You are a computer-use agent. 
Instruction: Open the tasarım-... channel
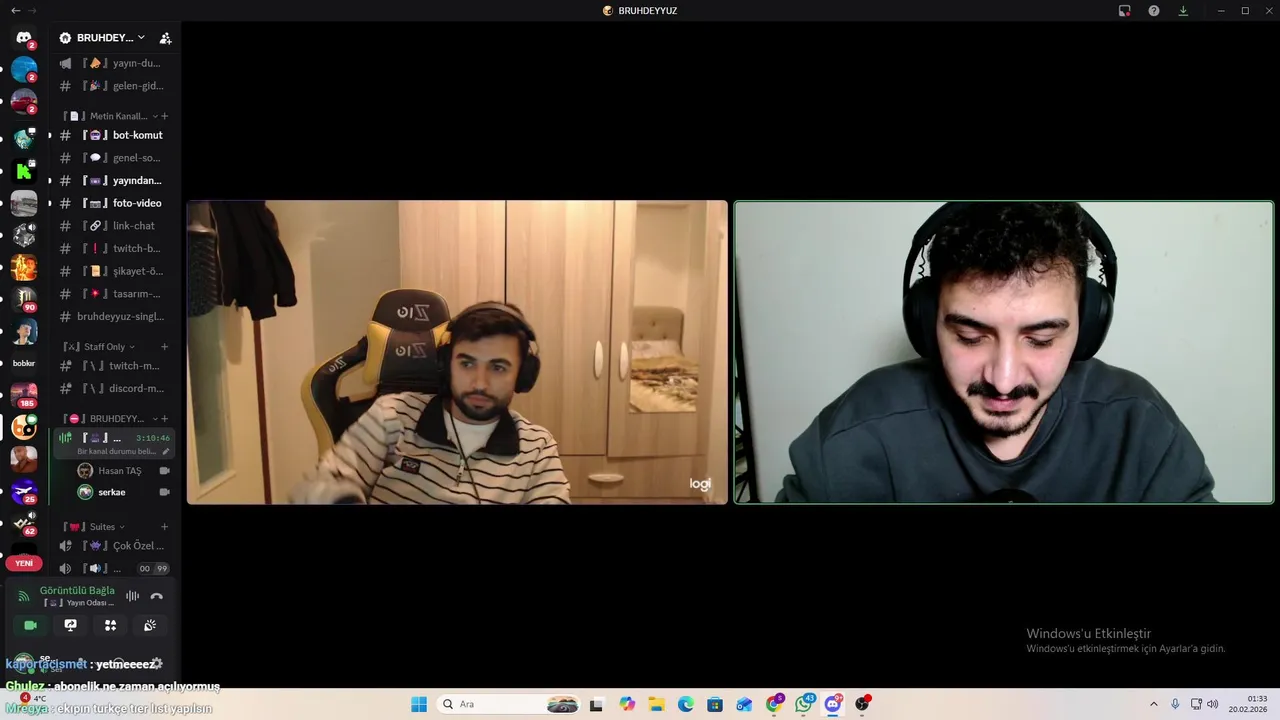[x=113, y=294]
